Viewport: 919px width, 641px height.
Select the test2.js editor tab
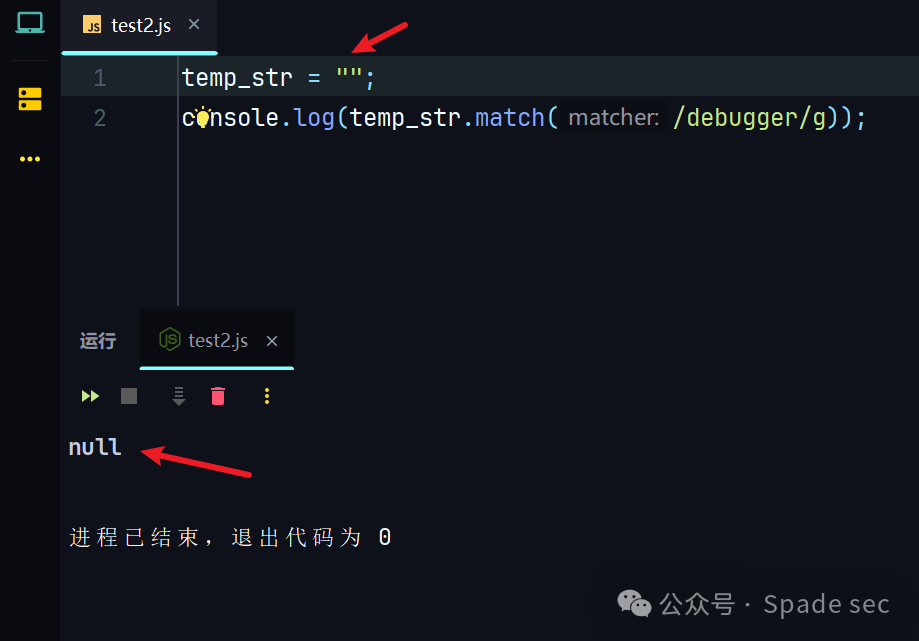pyautogui.click(x=140, y=26)
